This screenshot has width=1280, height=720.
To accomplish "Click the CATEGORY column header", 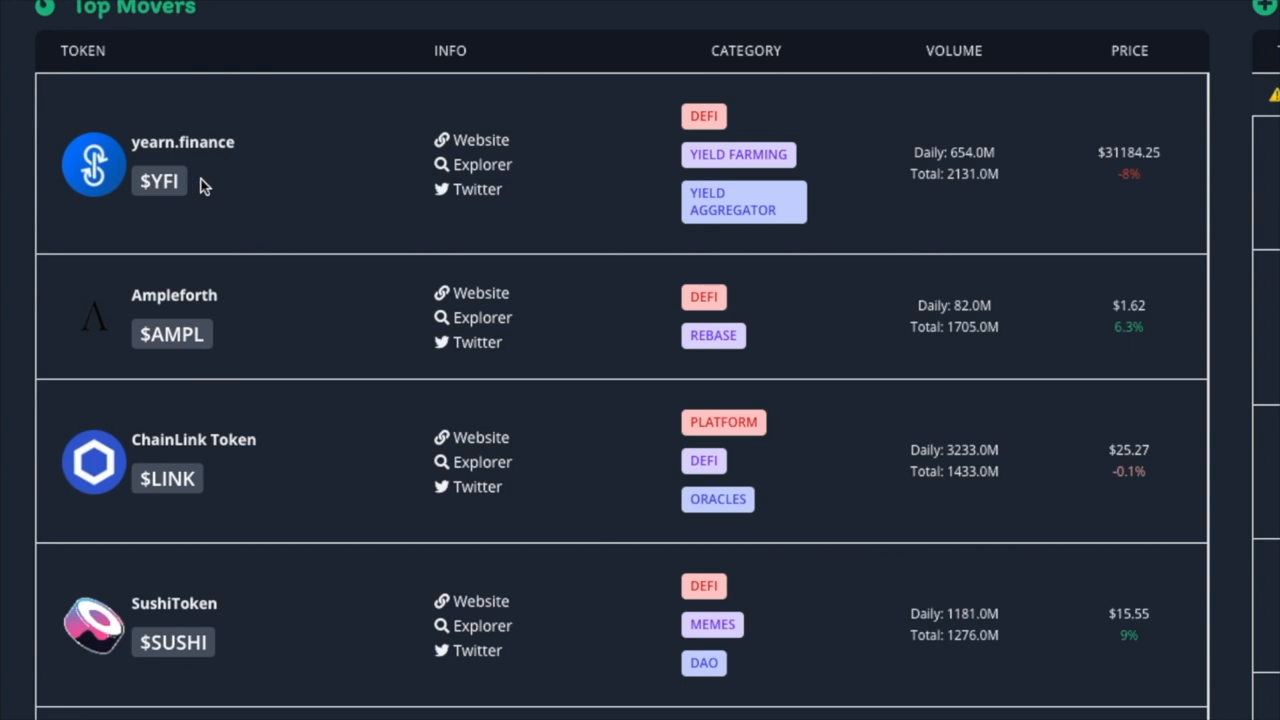I will 746,50.
